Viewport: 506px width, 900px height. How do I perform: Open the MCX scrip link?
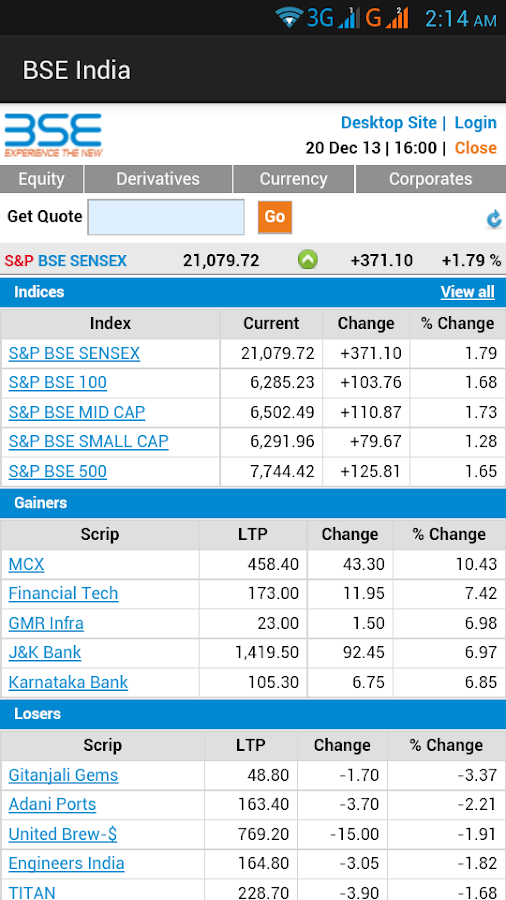click(x=26, y=565)
